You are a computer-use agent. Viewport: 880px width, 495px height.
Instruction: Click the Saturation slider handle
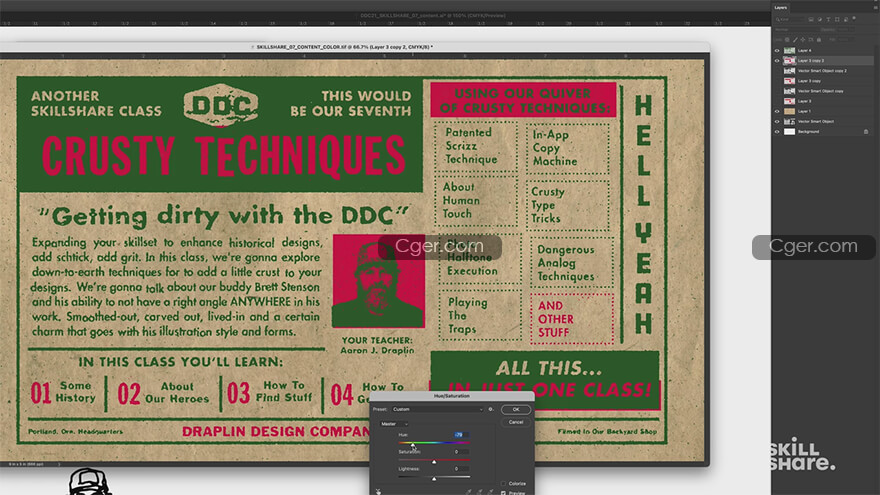(x=434, y=462)
